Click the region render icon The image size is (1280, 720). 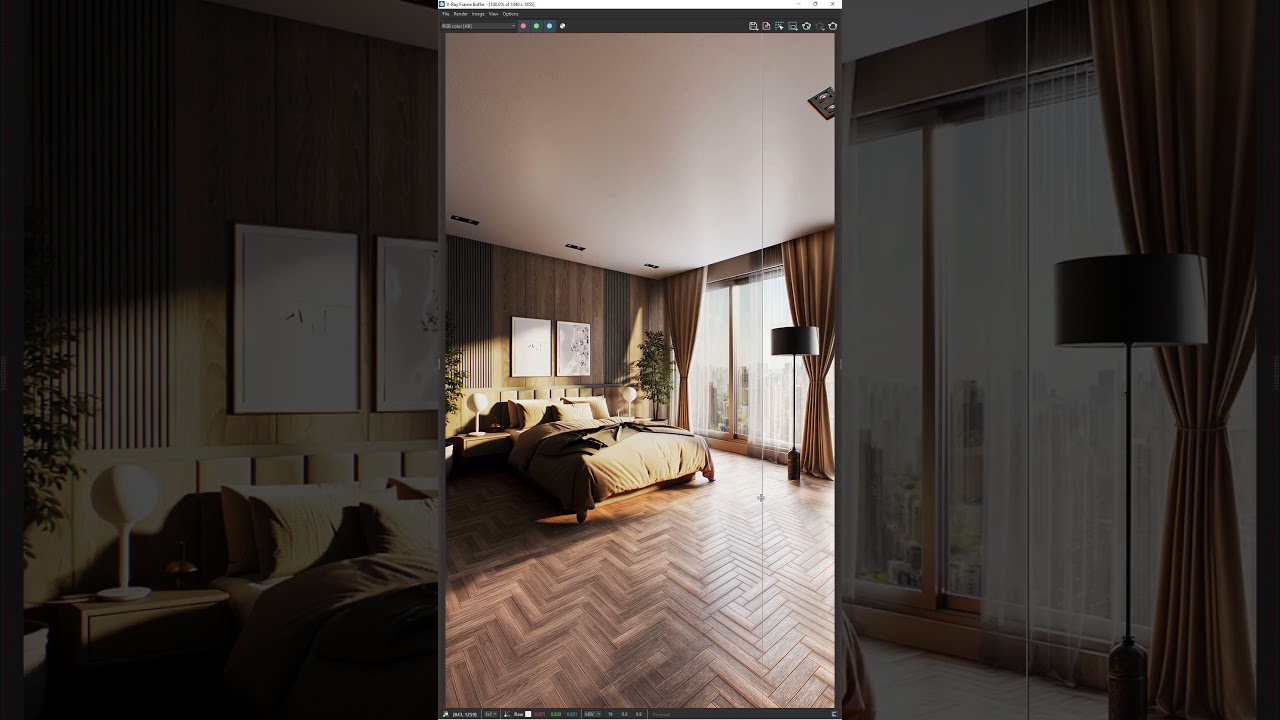[x=793, y=26]
